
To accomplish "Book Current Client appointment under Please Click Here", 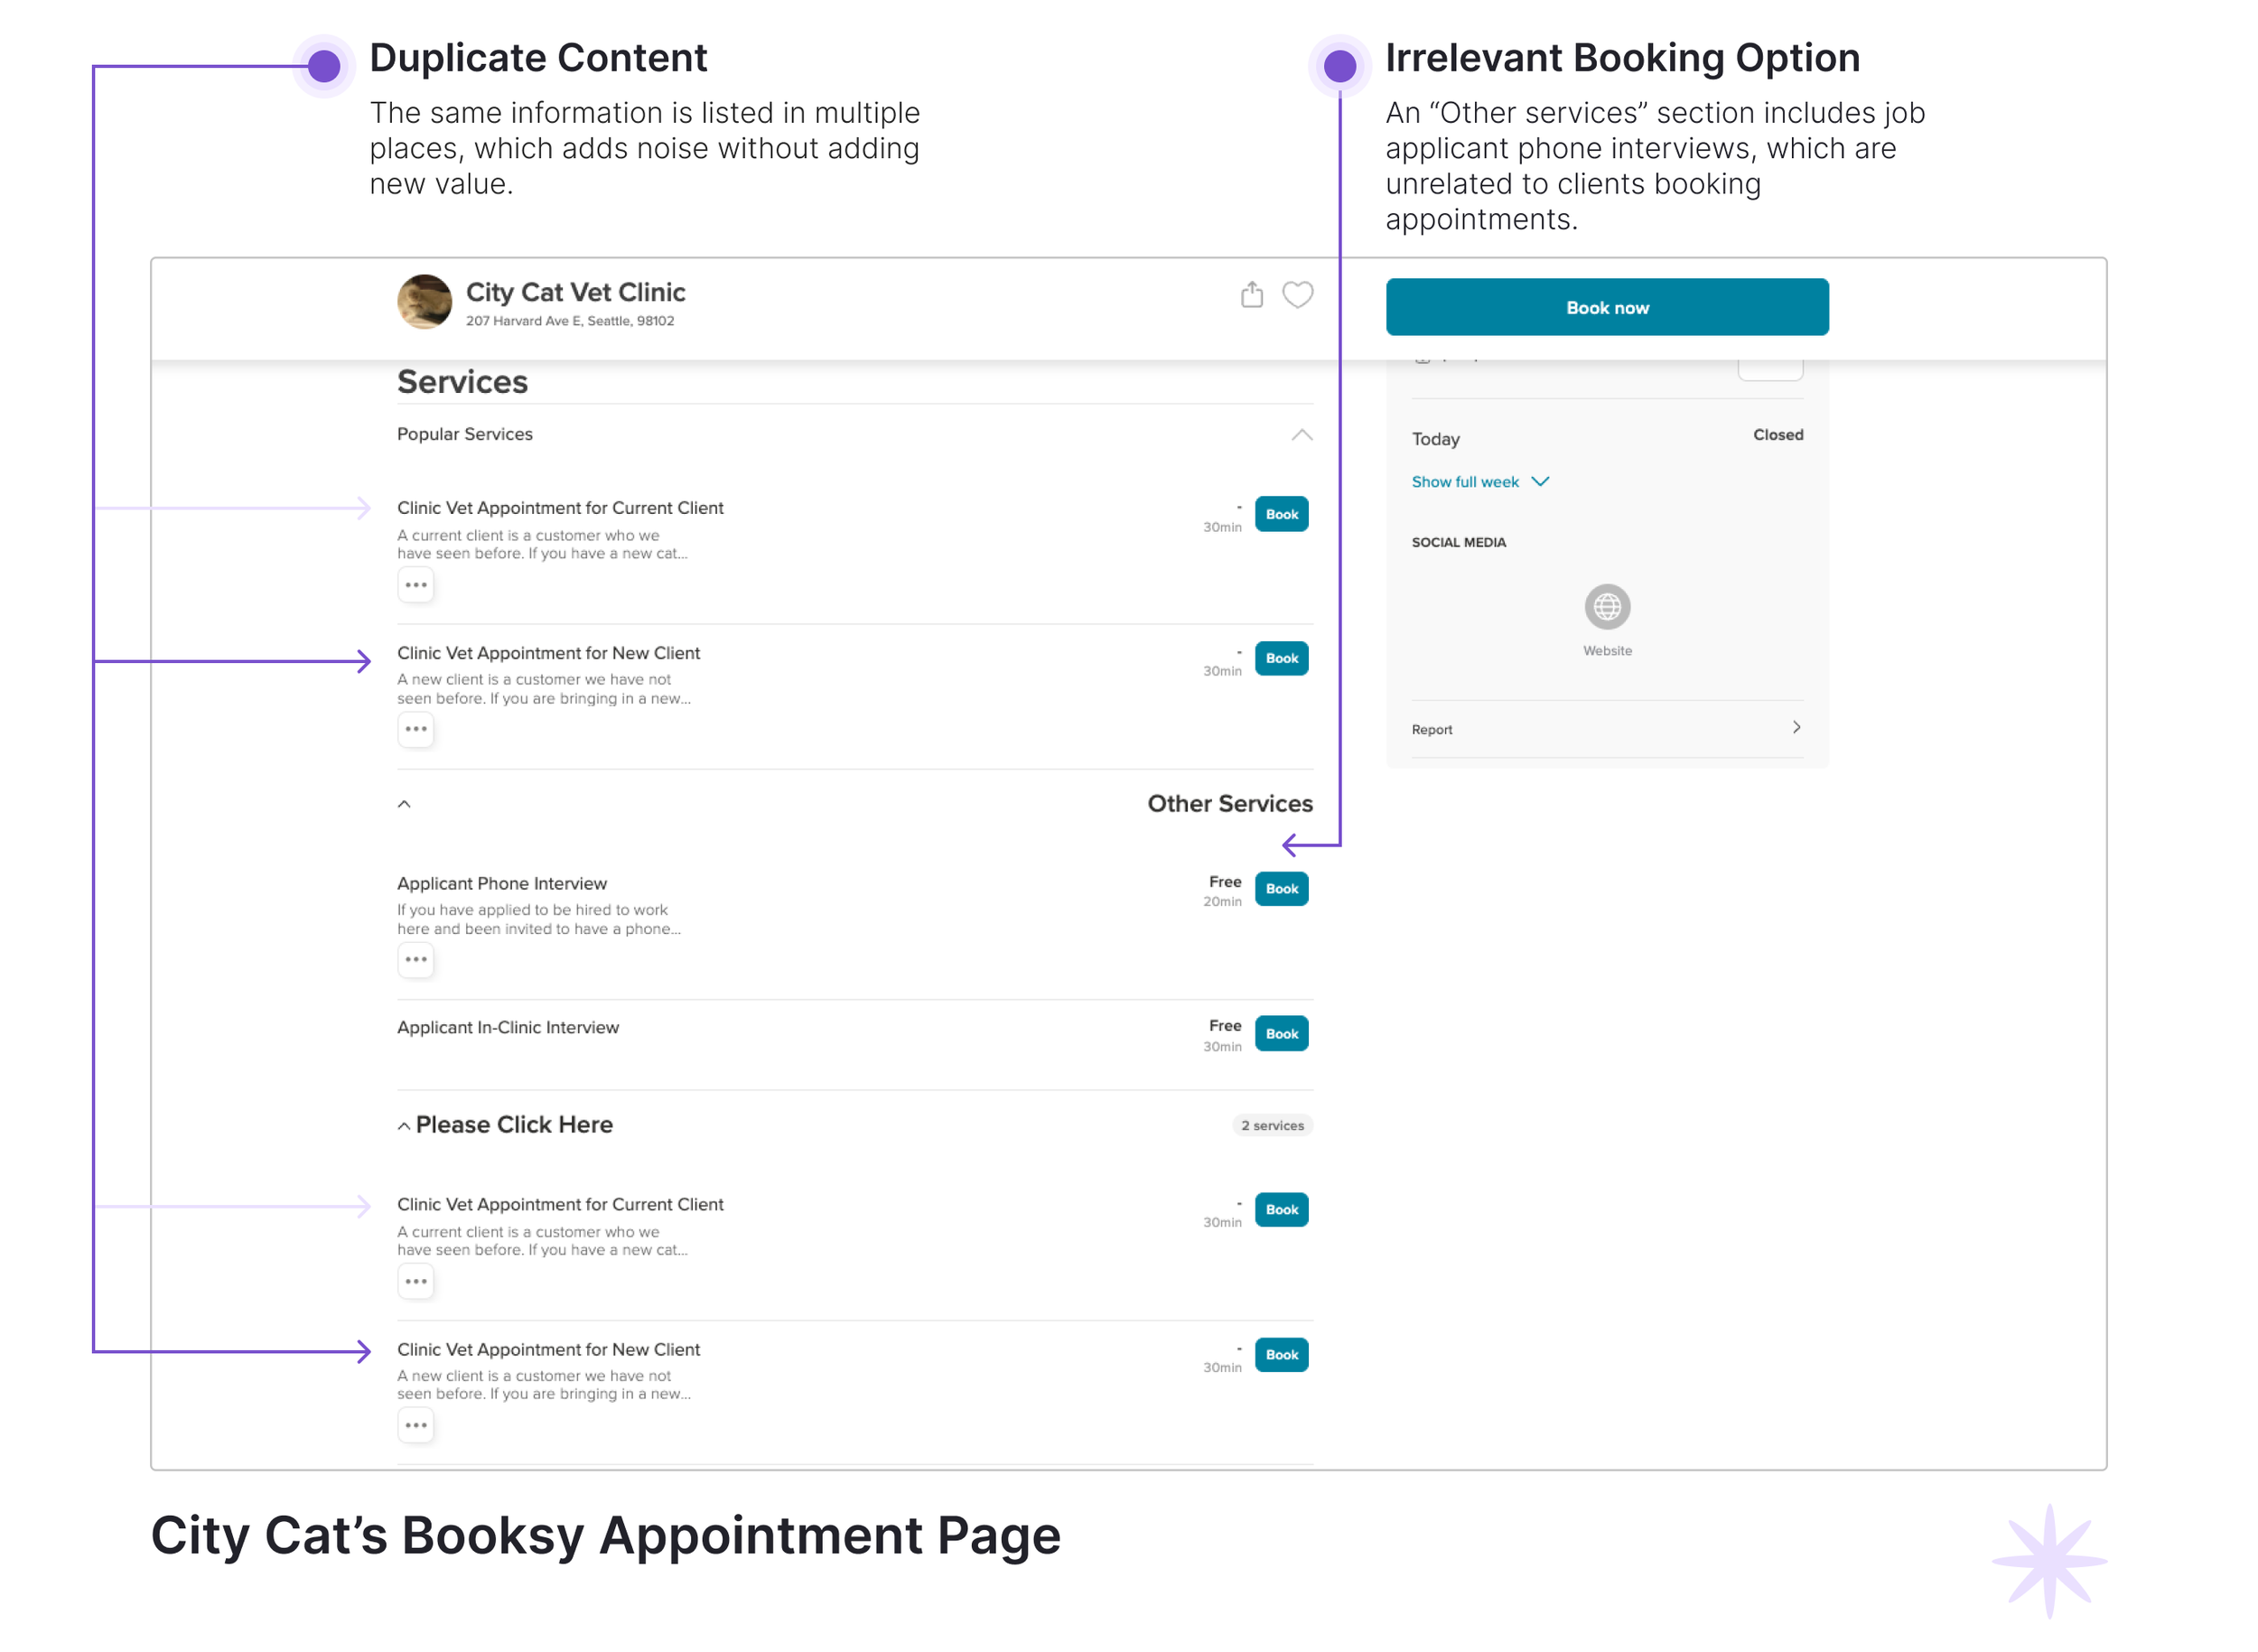I will 1281,1210.
